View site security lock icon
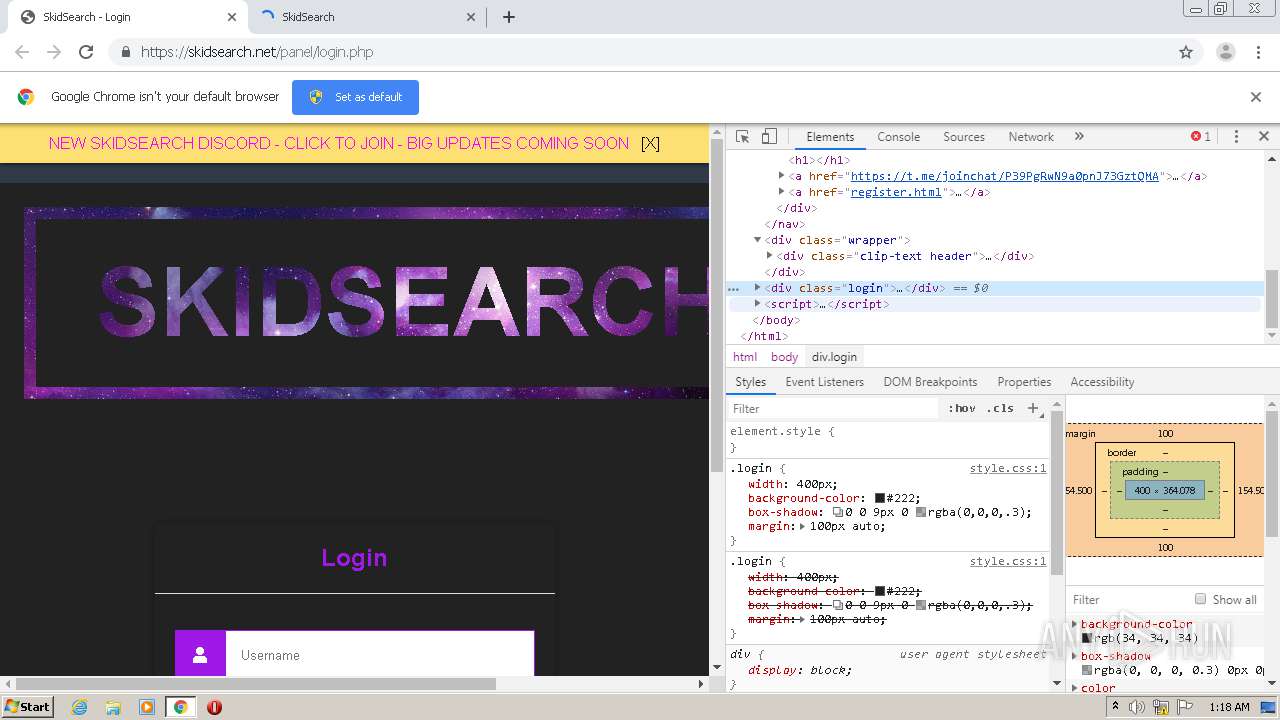Viewport: 1280px width, 720px height. [125, 52]
